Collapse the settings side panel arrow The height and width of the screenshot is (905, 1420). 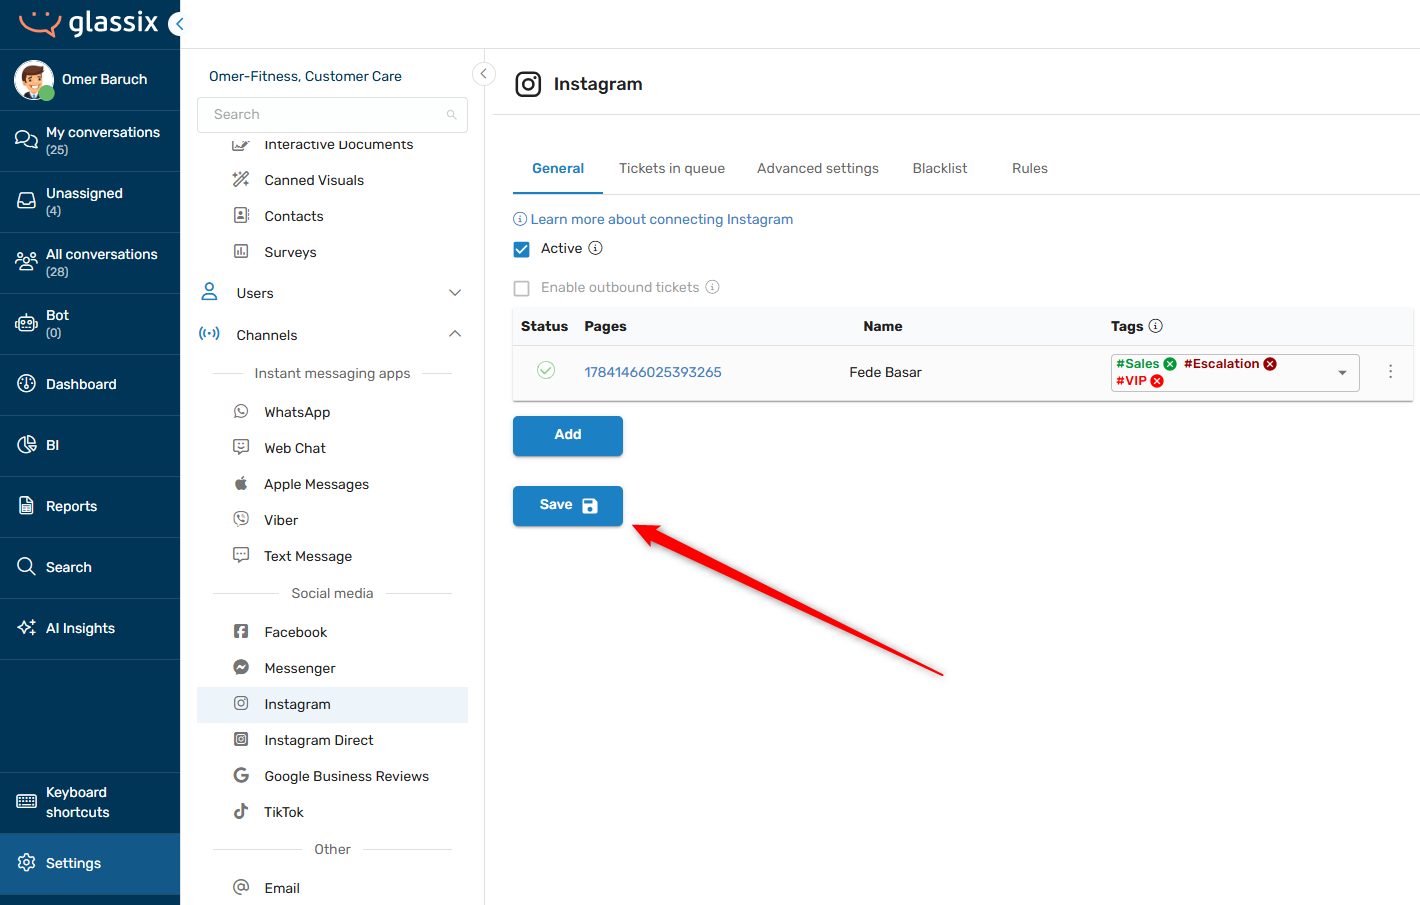[483, 73]
